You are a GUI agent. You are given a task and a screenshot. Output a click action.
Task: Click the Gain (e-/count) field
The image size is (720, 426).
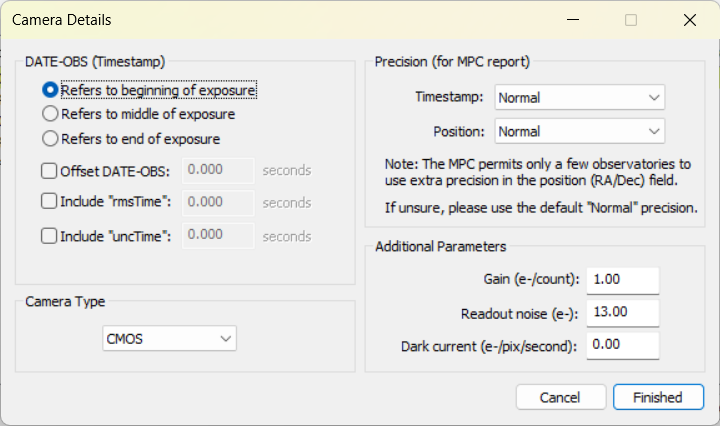pos(623,280)
